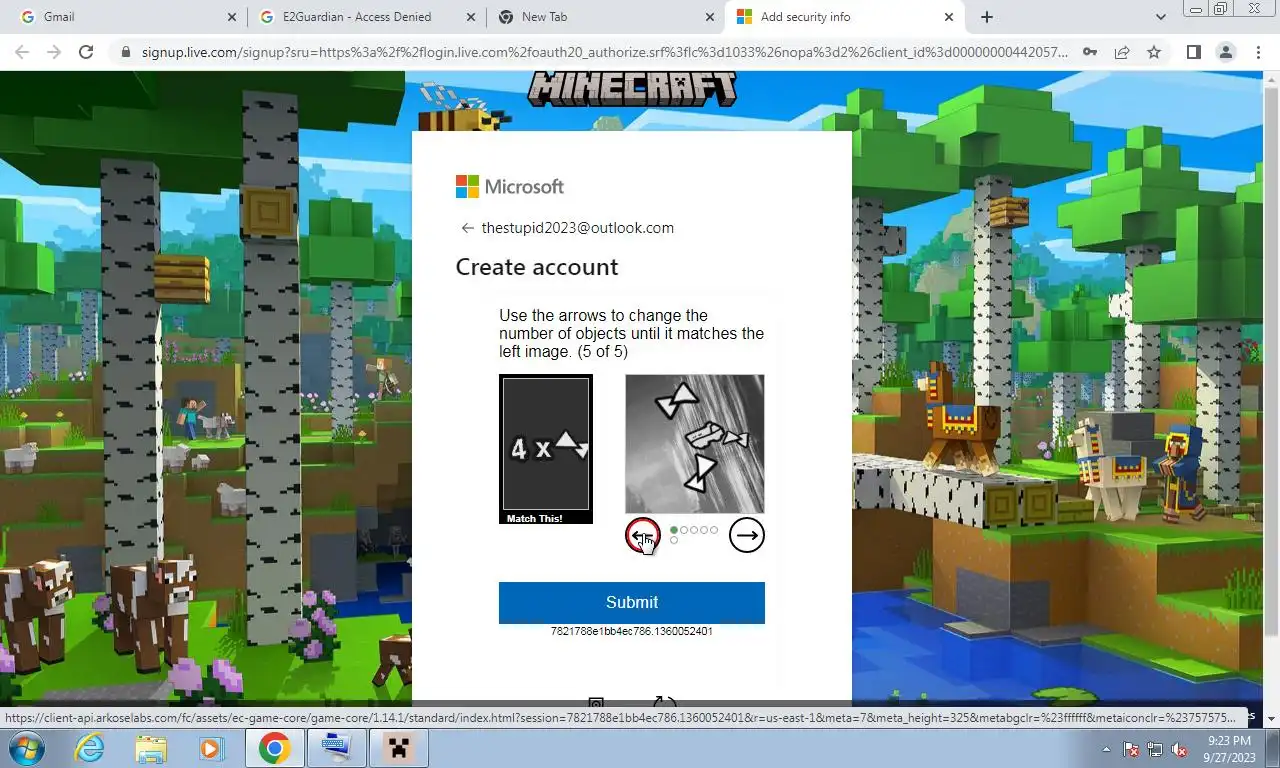The width and height of the screenshot is (1280, 768).
Task: Open the Minecraft creeper taskbar icon
Action: click(x=399, y=748)
